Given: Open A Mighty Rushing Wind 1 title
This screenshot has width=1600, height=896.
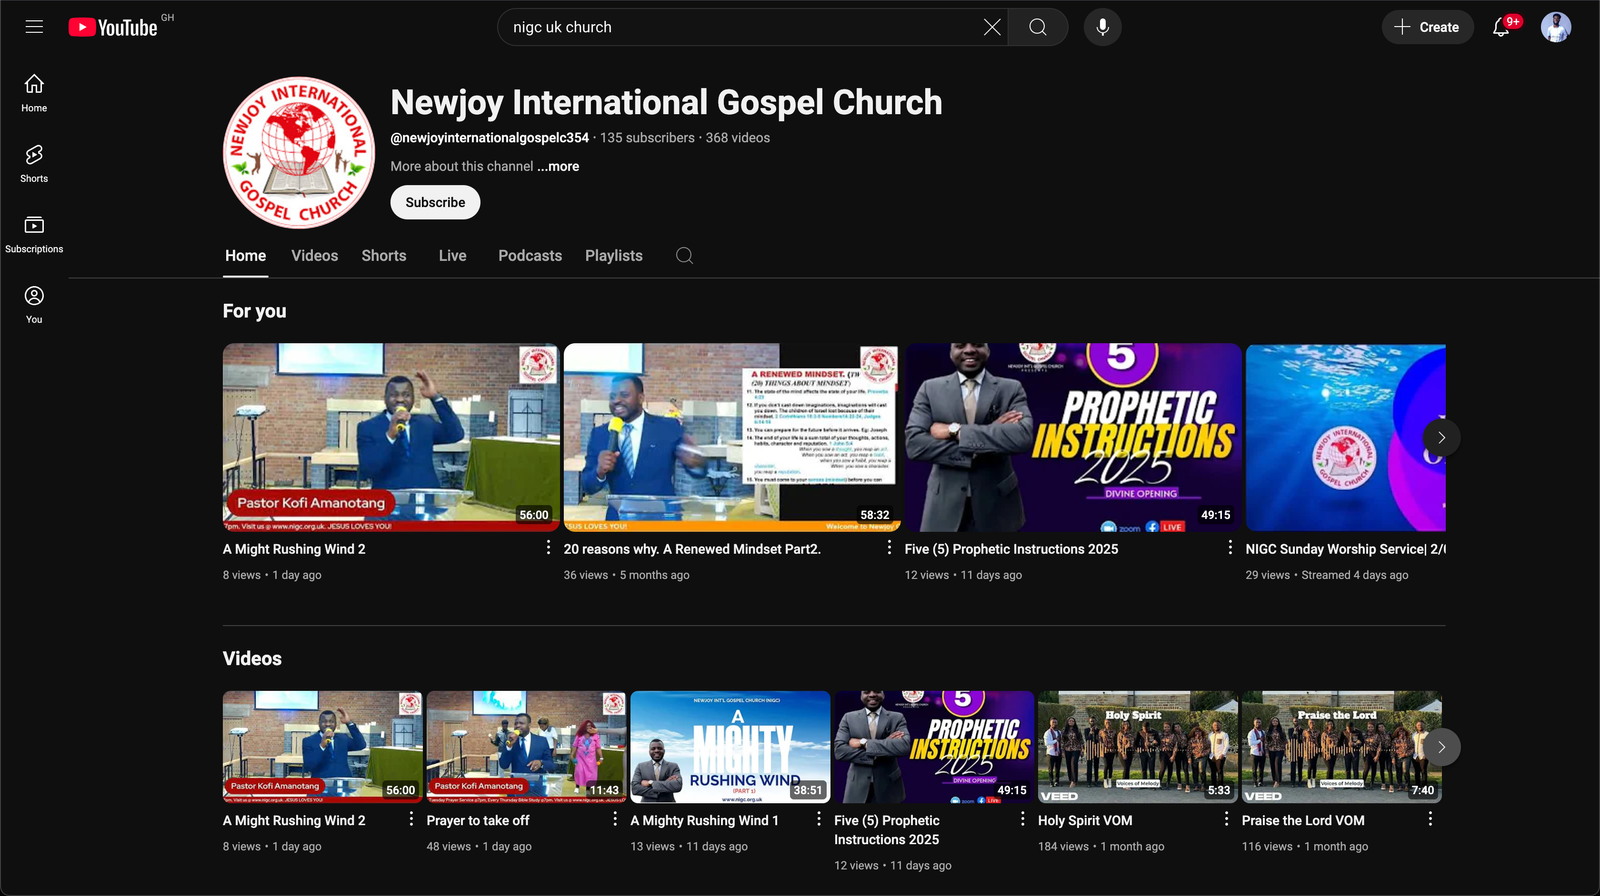Looking at the screenshot, I should [x=704, y=820].
